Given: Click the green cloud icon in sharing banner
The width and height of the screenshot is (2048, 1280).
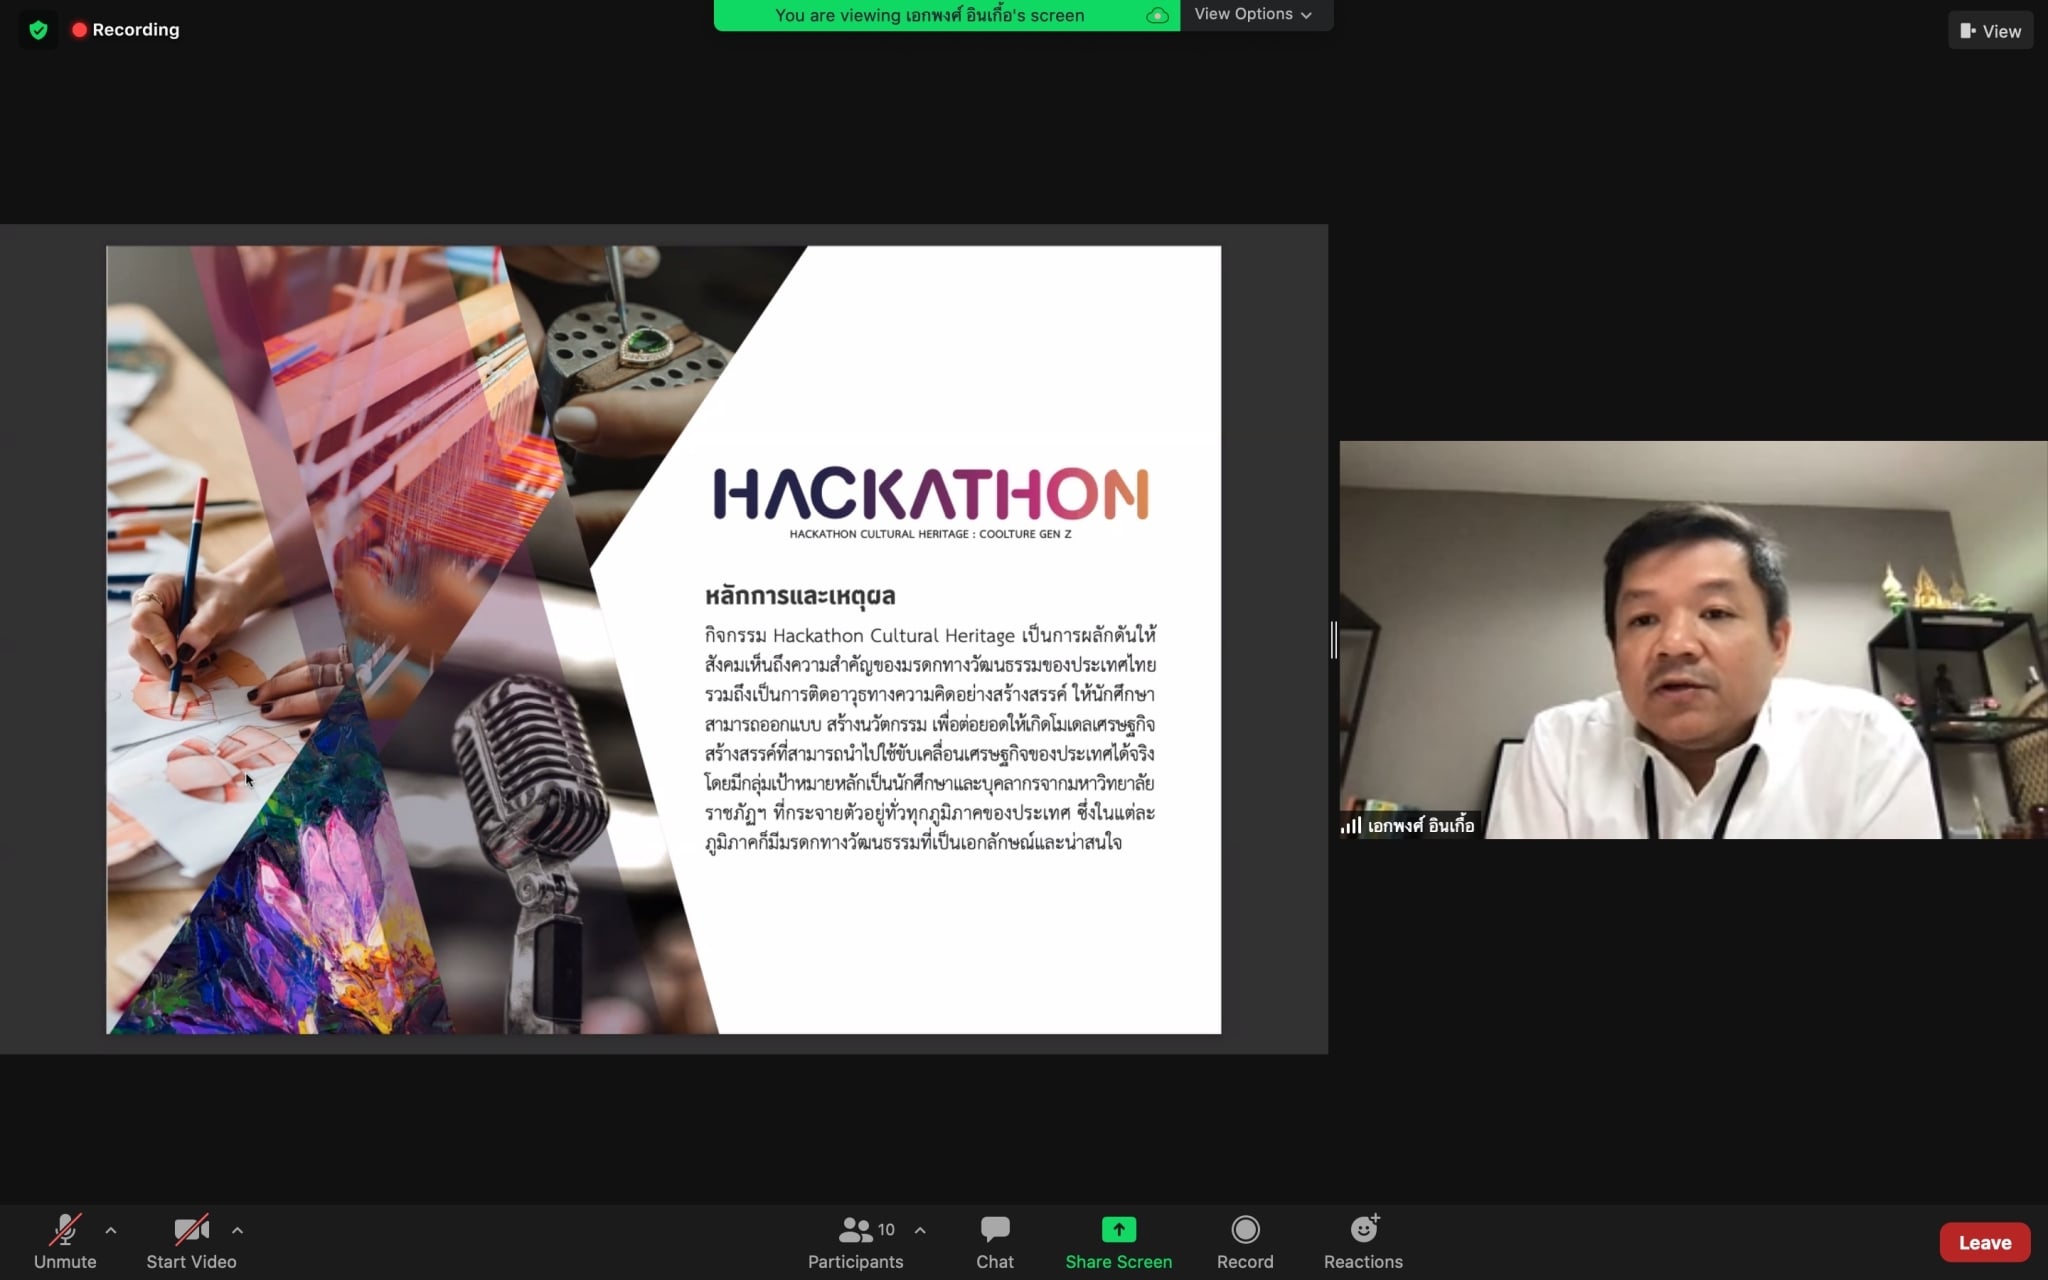Looking at the screenshot, I should (1157, 16).
